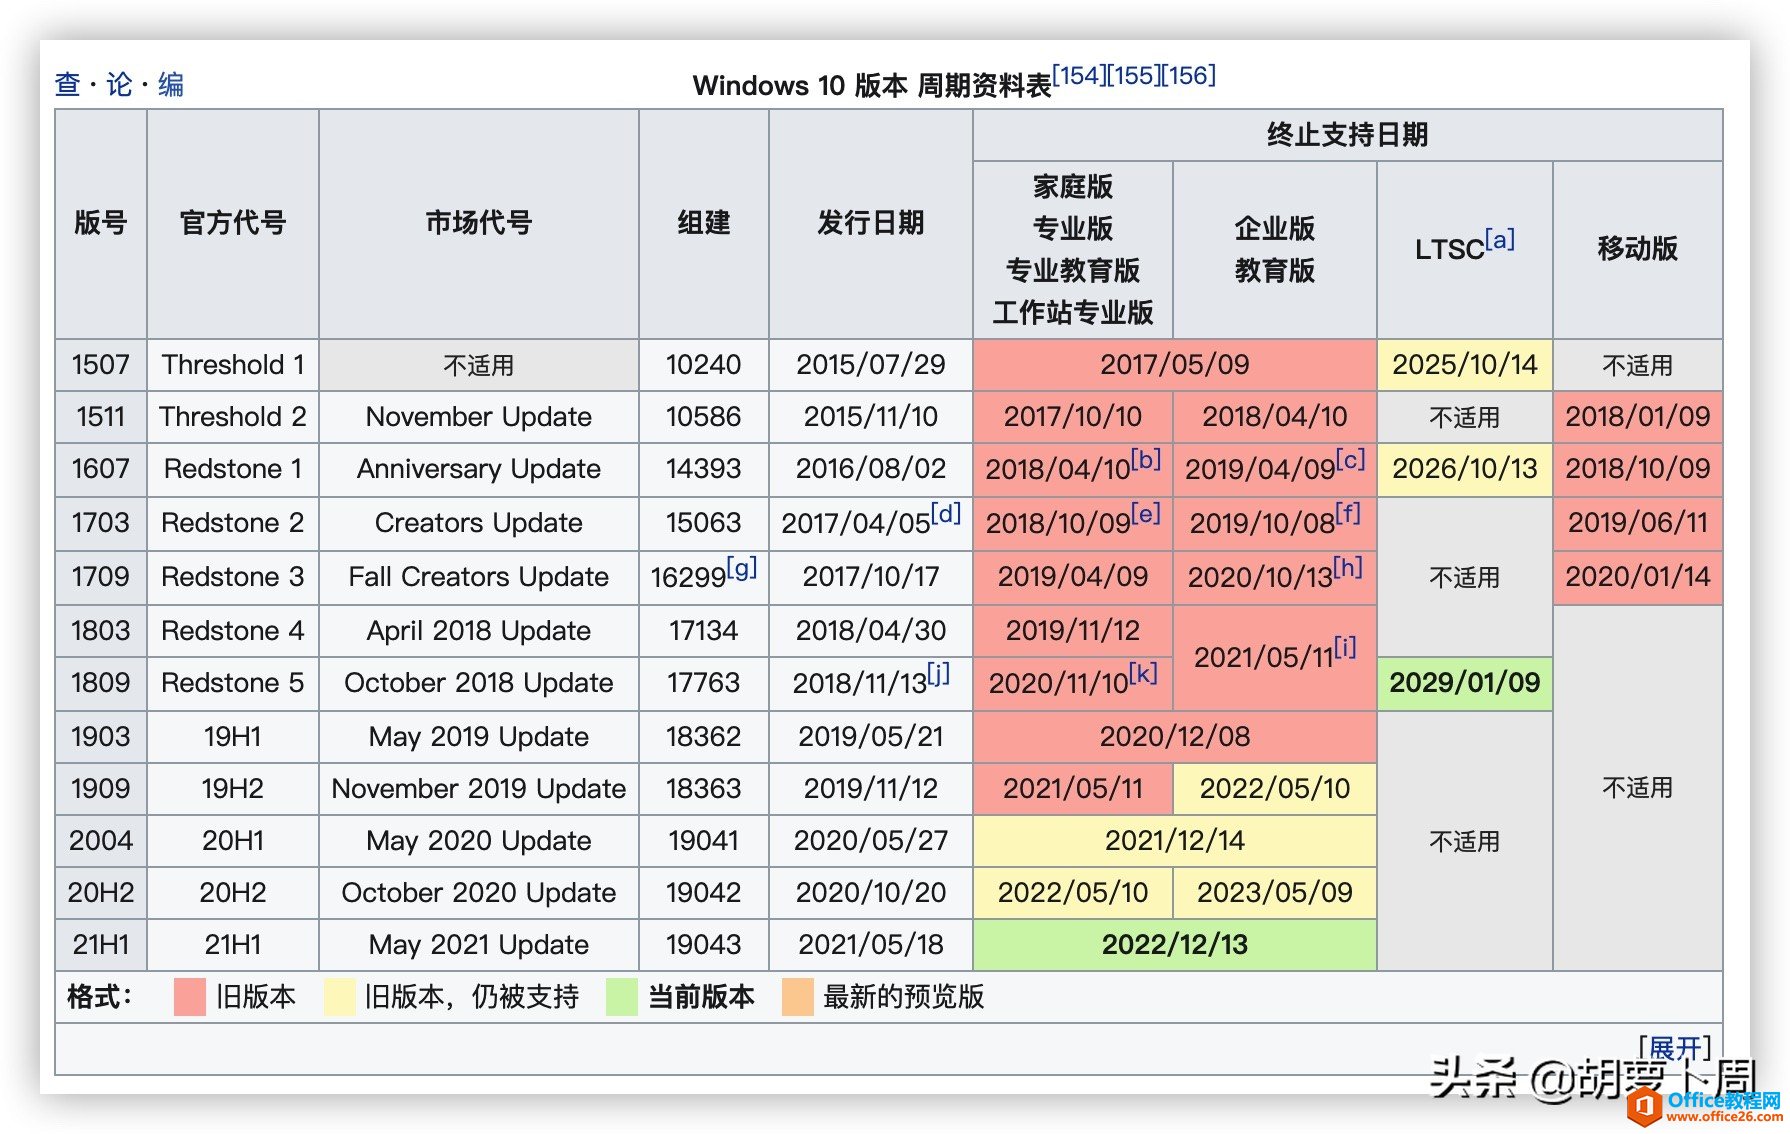Click build number 17763
This screenshot has width=1790, height=1134.
click(704, 683)
